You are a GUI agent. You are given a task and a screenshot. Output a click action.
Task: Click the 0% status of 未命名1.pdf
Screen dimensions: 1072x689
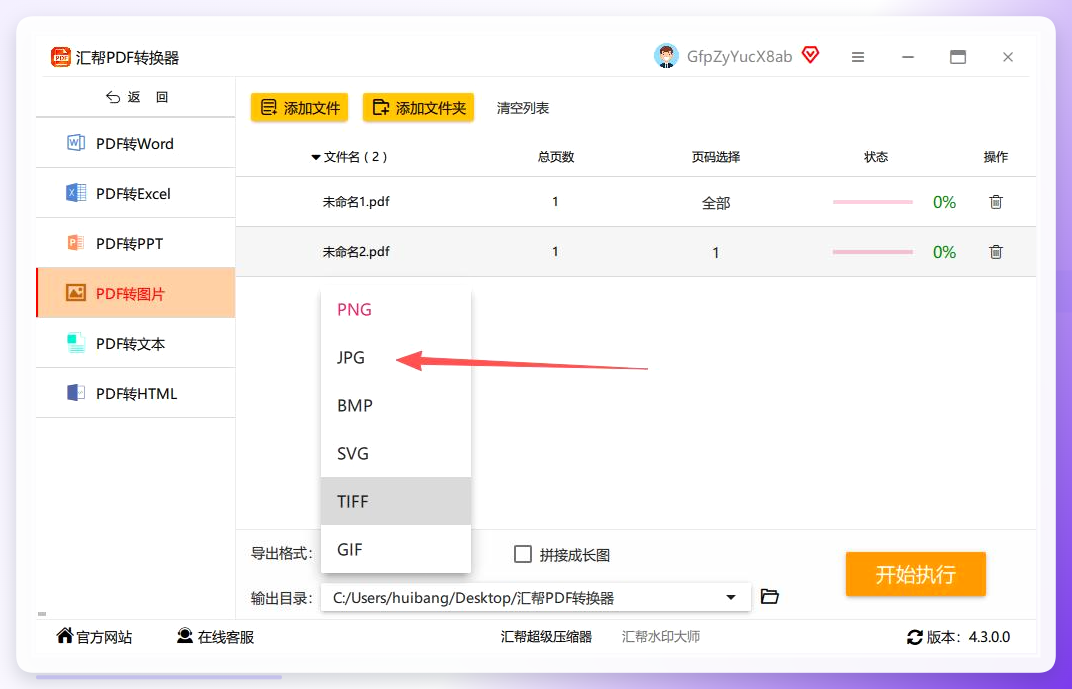point(944,202)
